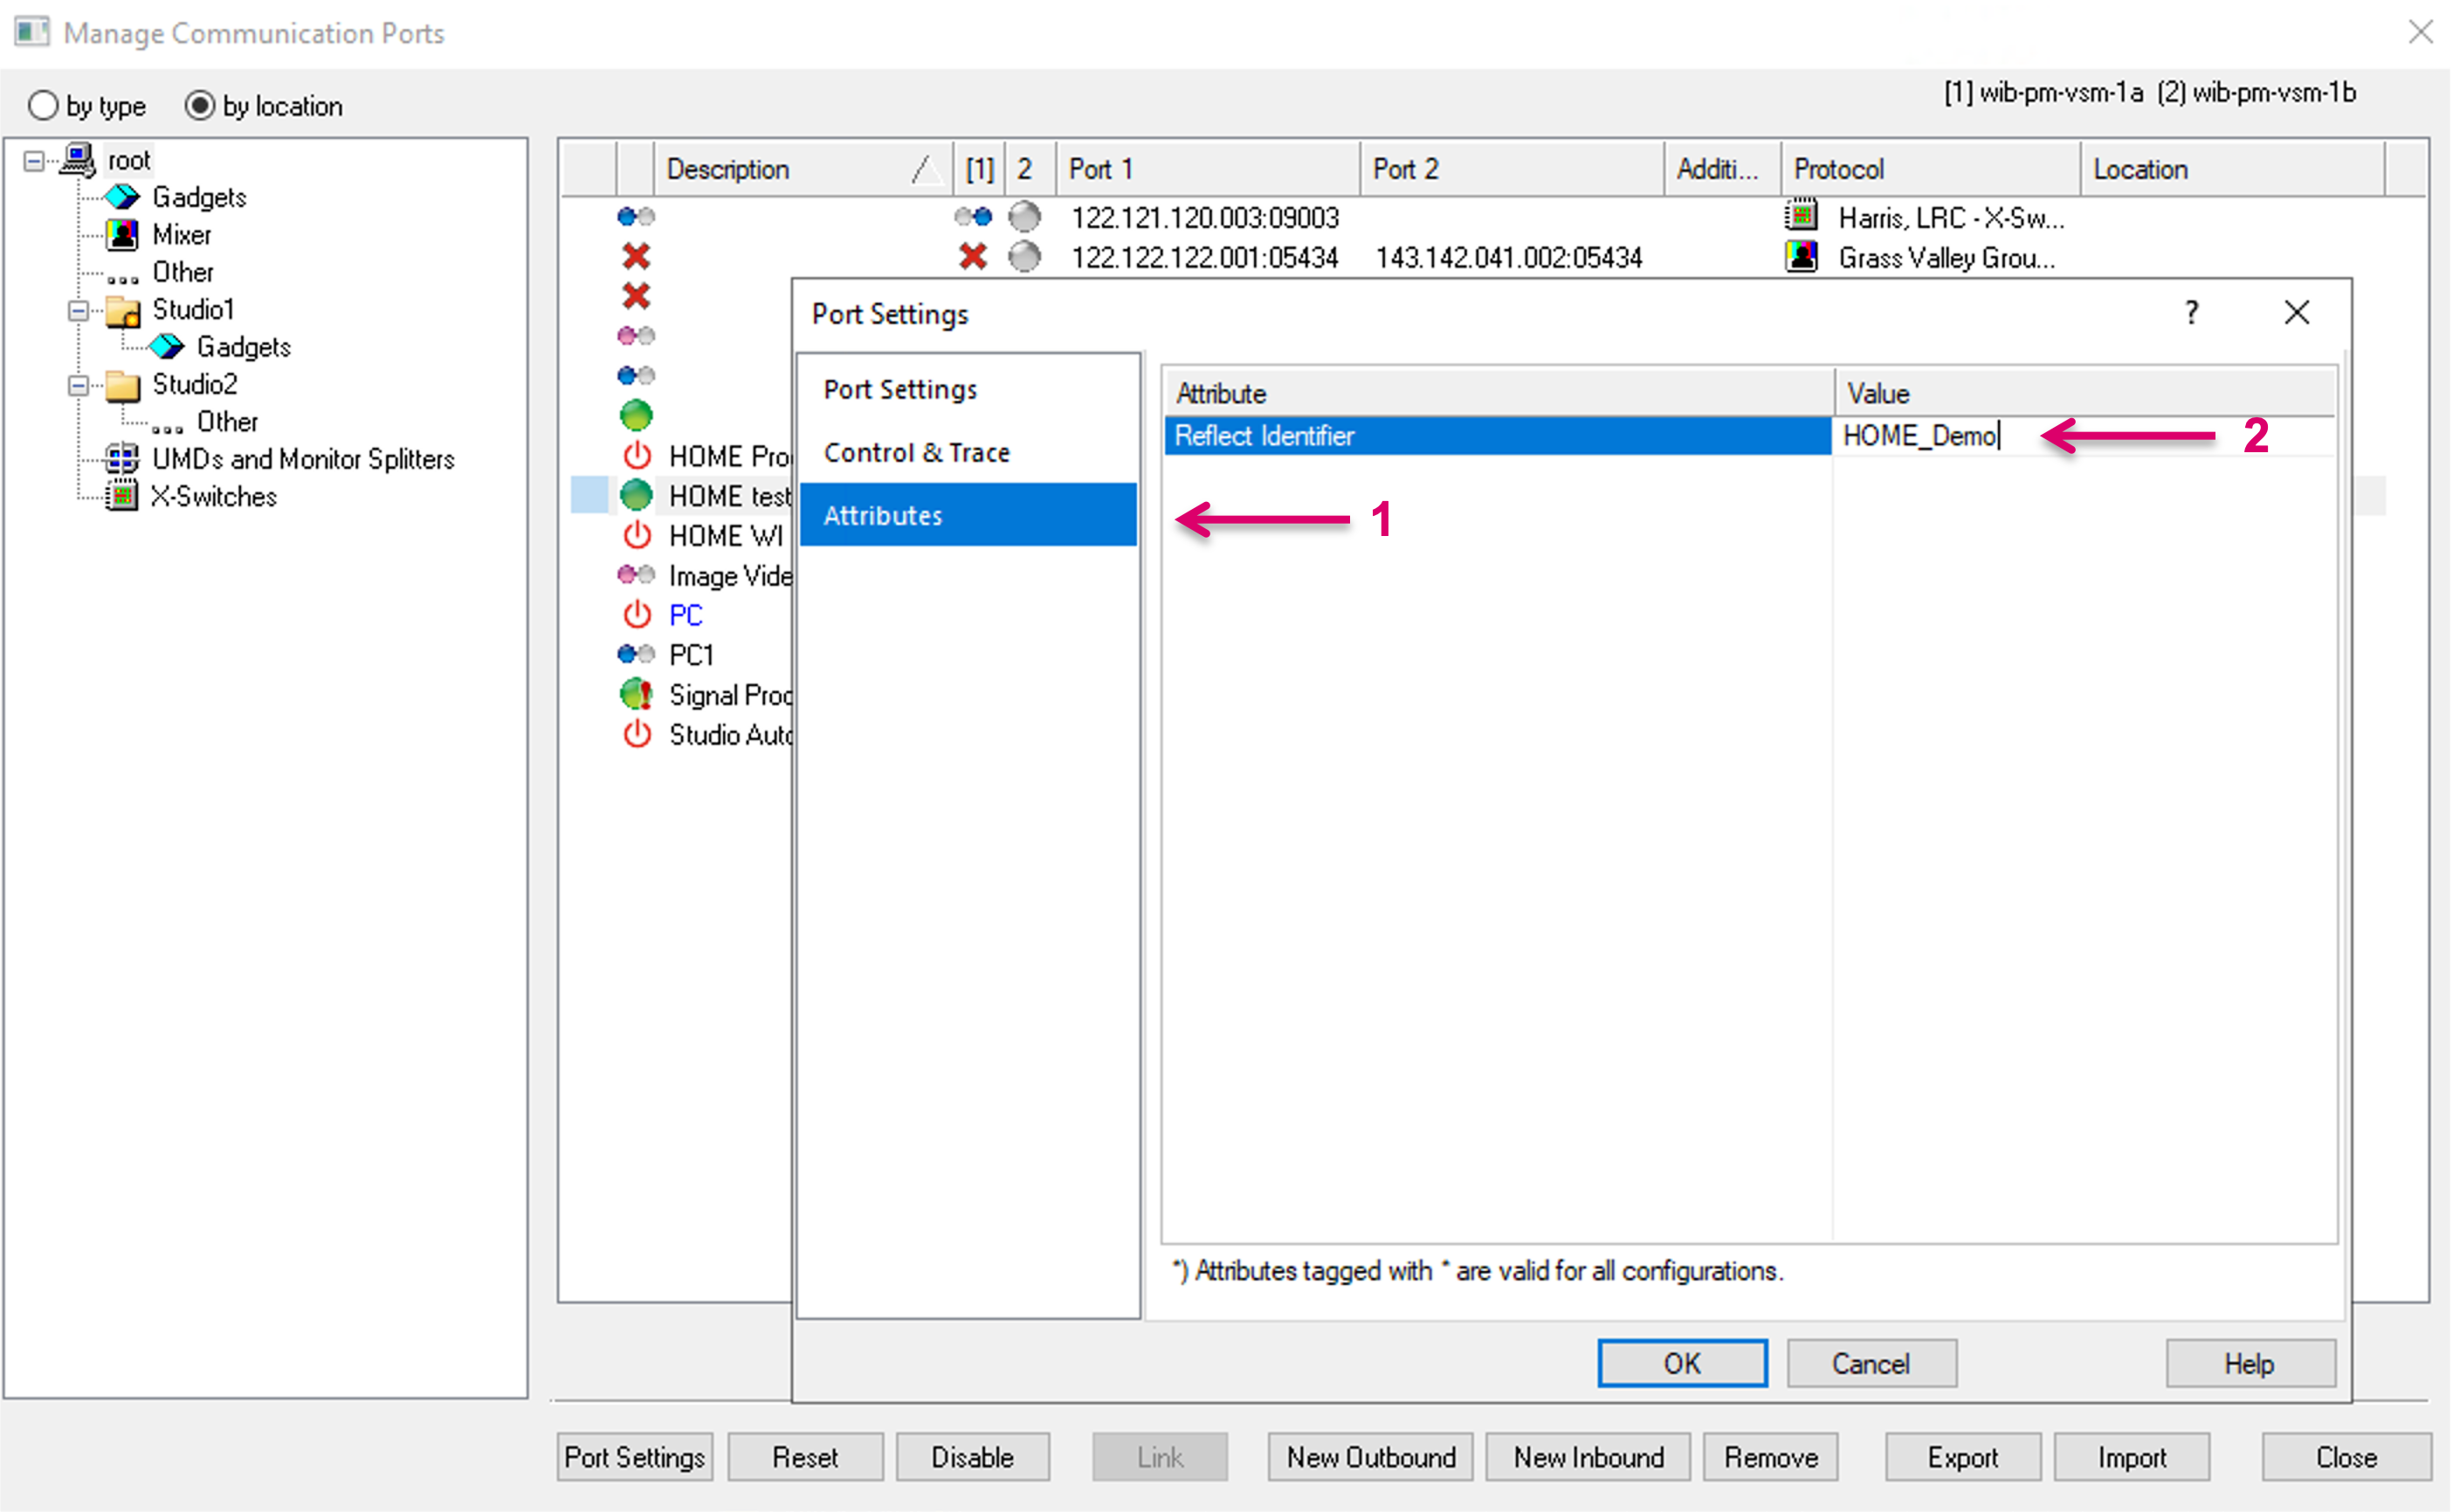
Task: Click the UMDs and Monitor Splitters icon
Action: 122,459
